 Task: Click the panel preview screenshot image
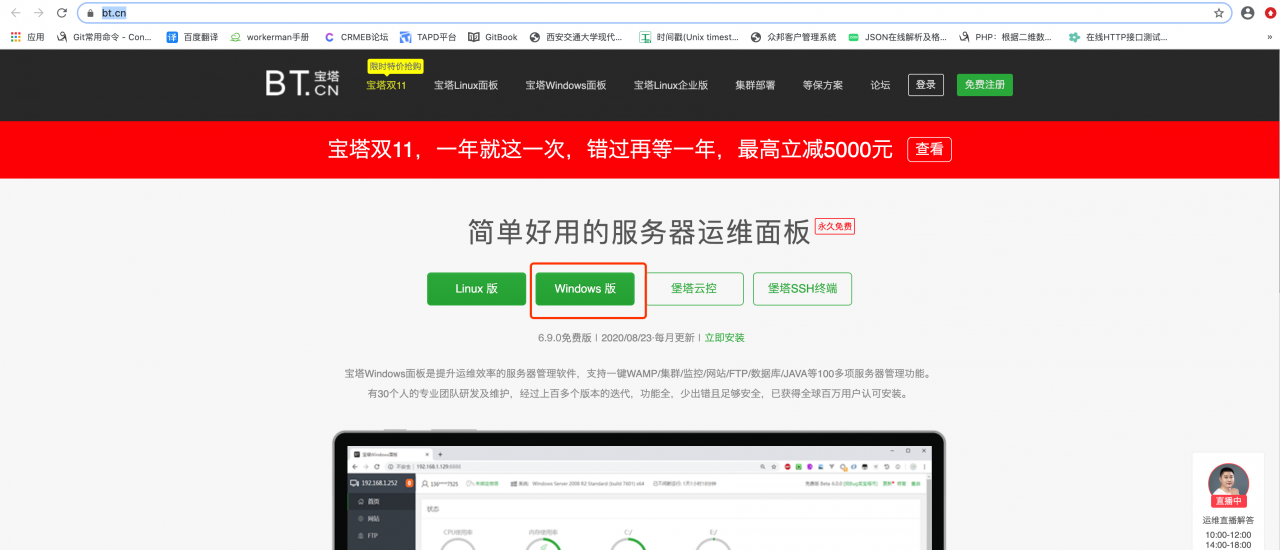639,492
